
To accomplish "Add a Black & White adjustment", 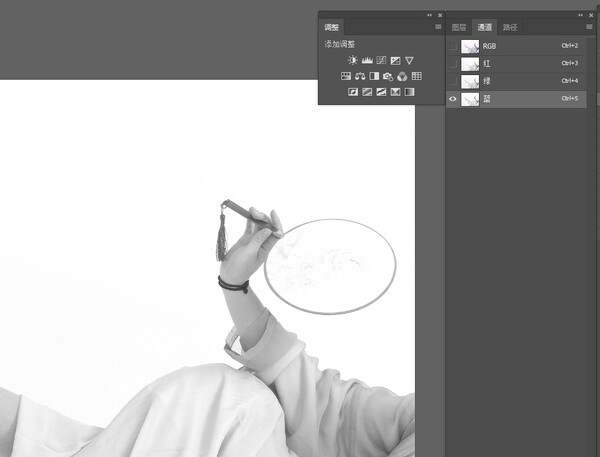I will tap(374, 76).
